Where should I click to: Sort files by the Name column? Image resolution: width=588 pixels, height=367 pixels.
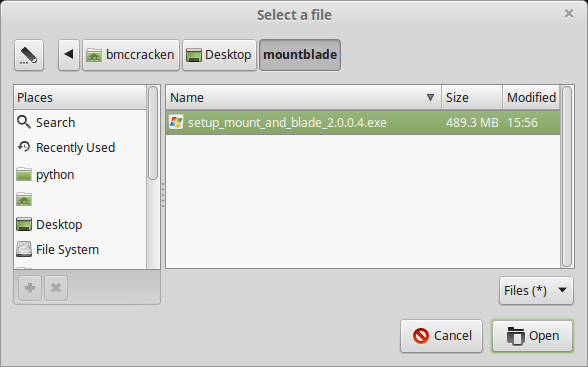pos(303,97)
